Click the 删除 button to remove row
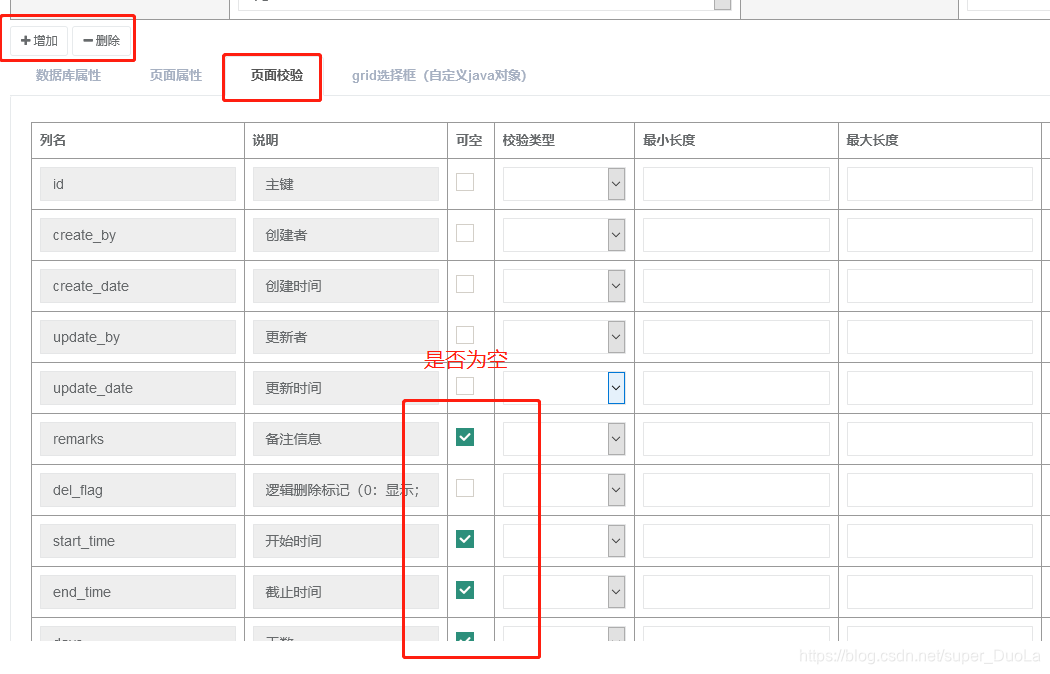The width and height of the screenshot is (1050, 674). (x=101, y=41)
